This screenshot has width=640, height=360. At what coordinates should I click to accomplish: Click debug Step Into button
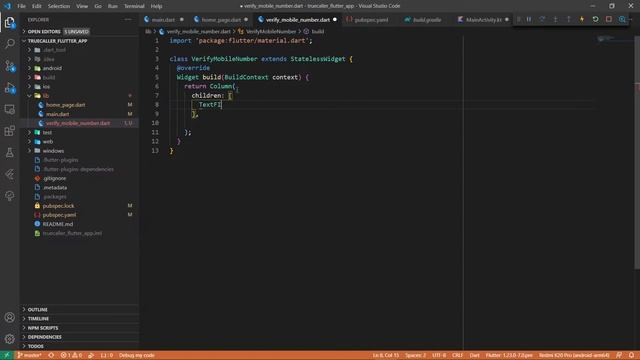556,19
